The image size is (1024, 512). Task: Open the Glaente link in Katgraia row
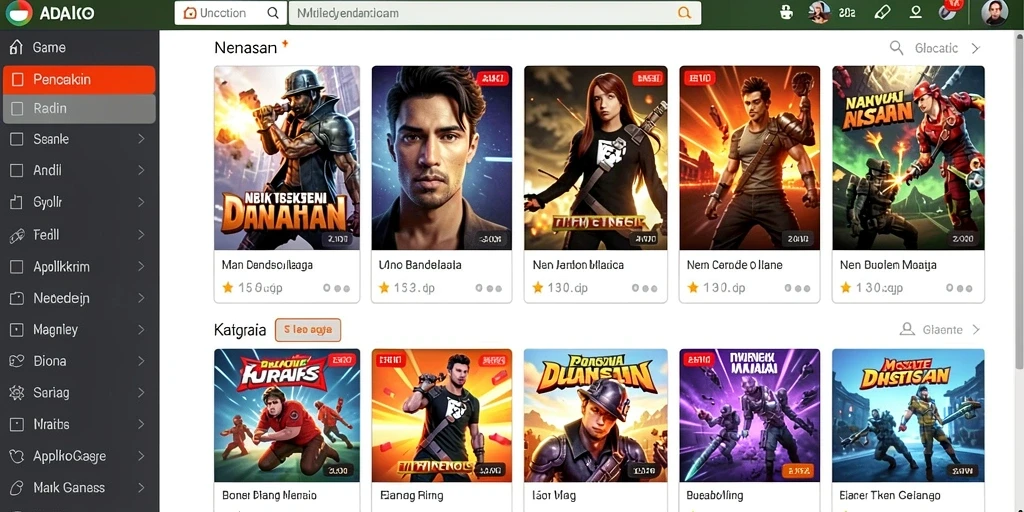[942, 330]
